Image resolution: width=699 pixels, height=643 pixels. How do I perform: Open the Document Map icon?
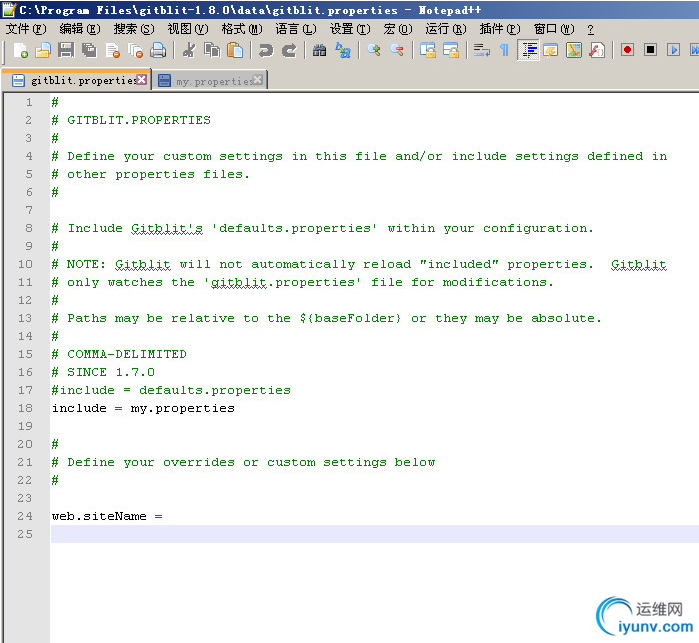tap(574, 50)
